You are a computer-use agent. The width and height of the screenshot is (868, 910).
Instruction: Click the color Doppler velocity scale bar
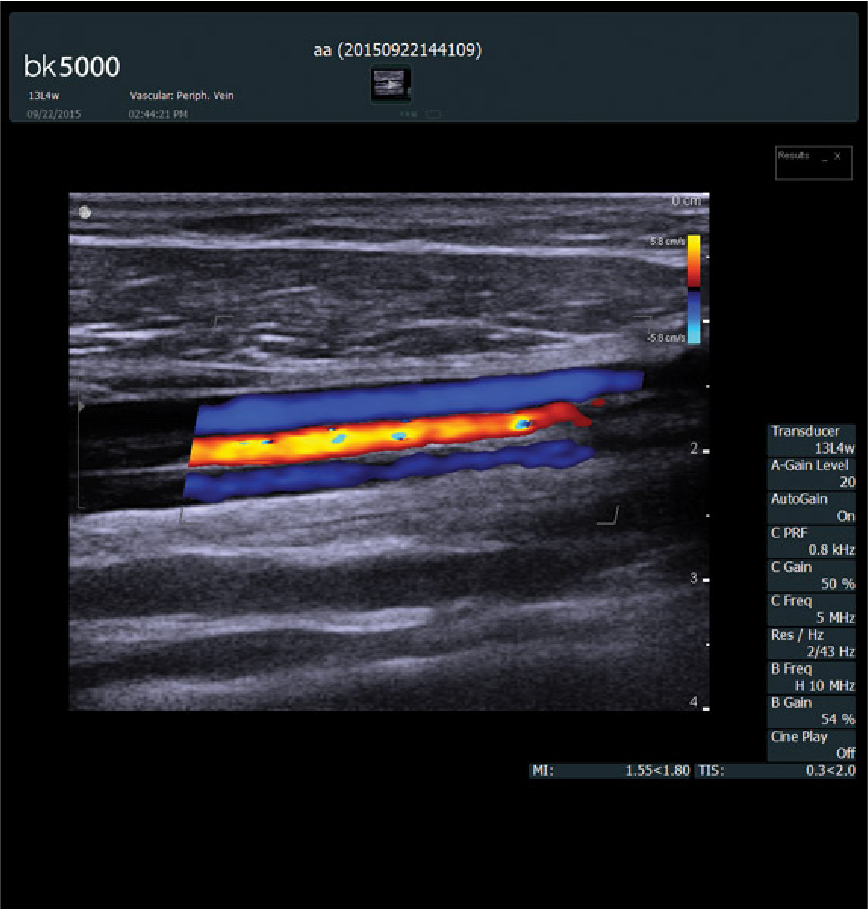pos(693,290)
